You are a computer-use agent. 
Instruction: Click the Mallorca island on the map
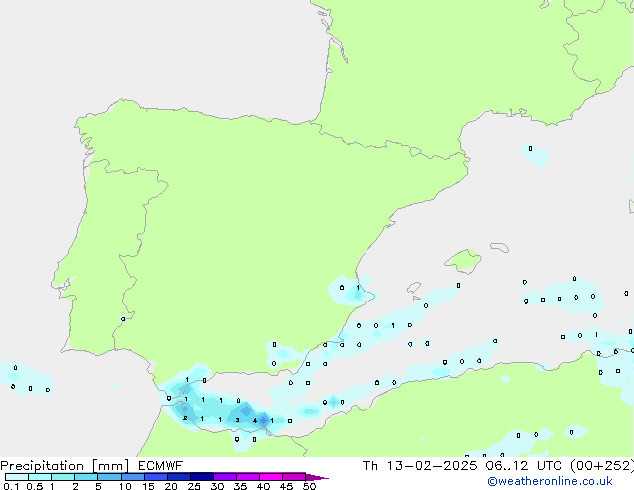click(463, 261)
